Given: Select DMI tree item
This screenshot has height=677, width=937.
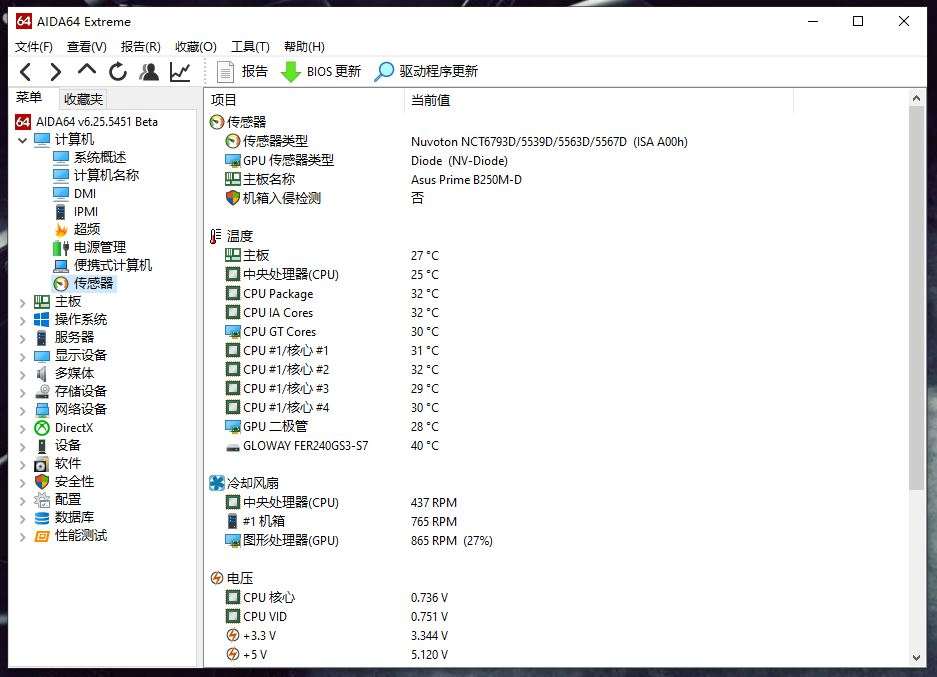Looking at the screenshot, I should [x=85, y=194].
